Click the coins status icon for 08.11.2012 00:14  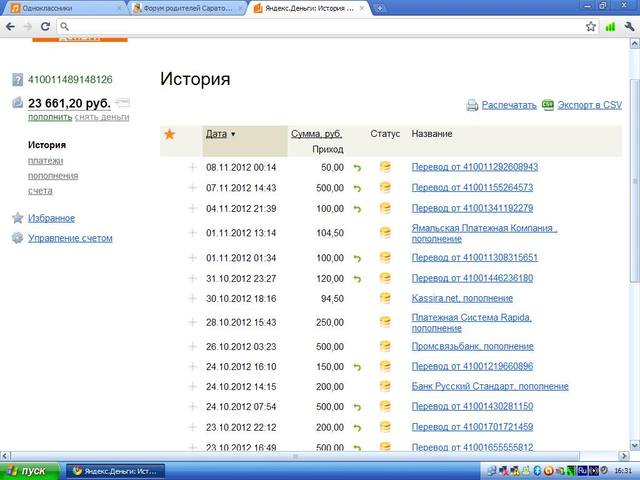(385, 167)
